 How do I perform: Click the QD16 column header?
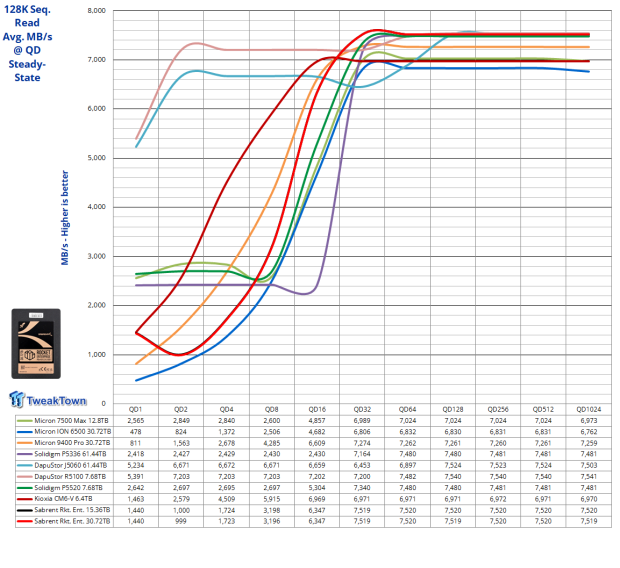coord(317,409)
